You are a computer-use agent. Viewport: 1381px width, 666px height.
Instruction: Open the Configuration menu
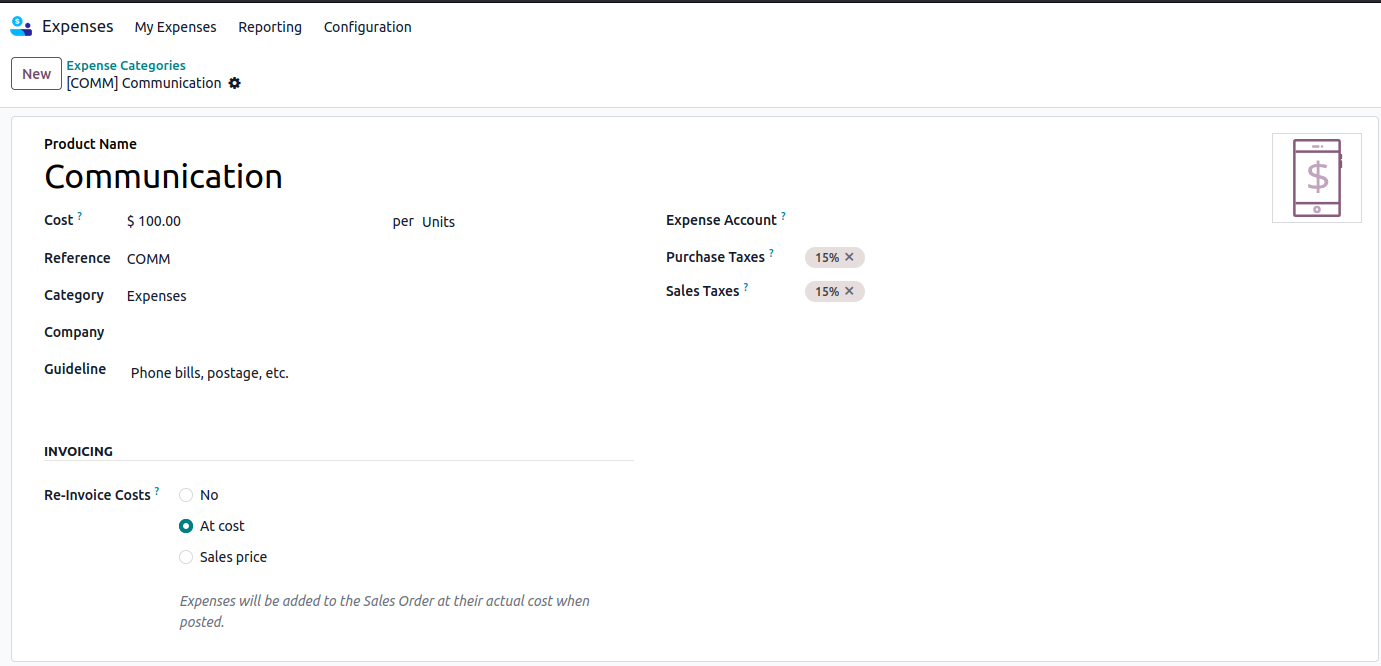pyautogui.click(x=367, y=27)
